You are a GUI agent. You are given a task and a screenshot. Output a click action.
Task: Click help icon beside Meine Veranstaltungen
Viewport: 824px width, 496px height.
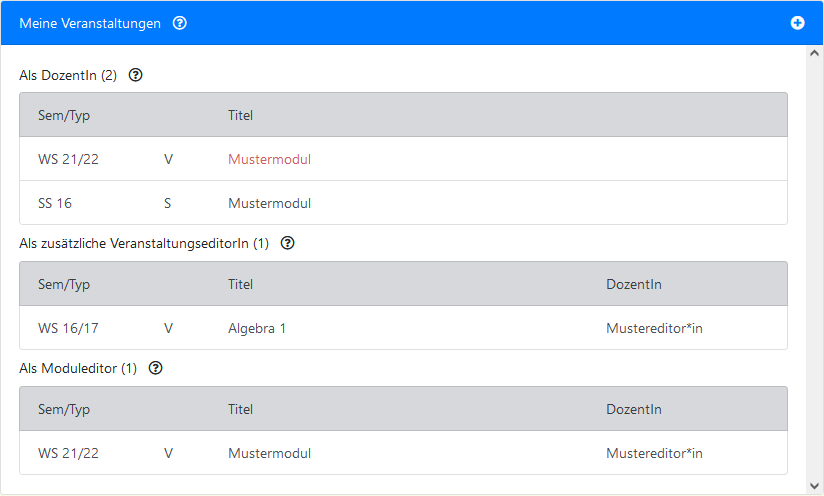pyautogui.click(x=180, y=23)
